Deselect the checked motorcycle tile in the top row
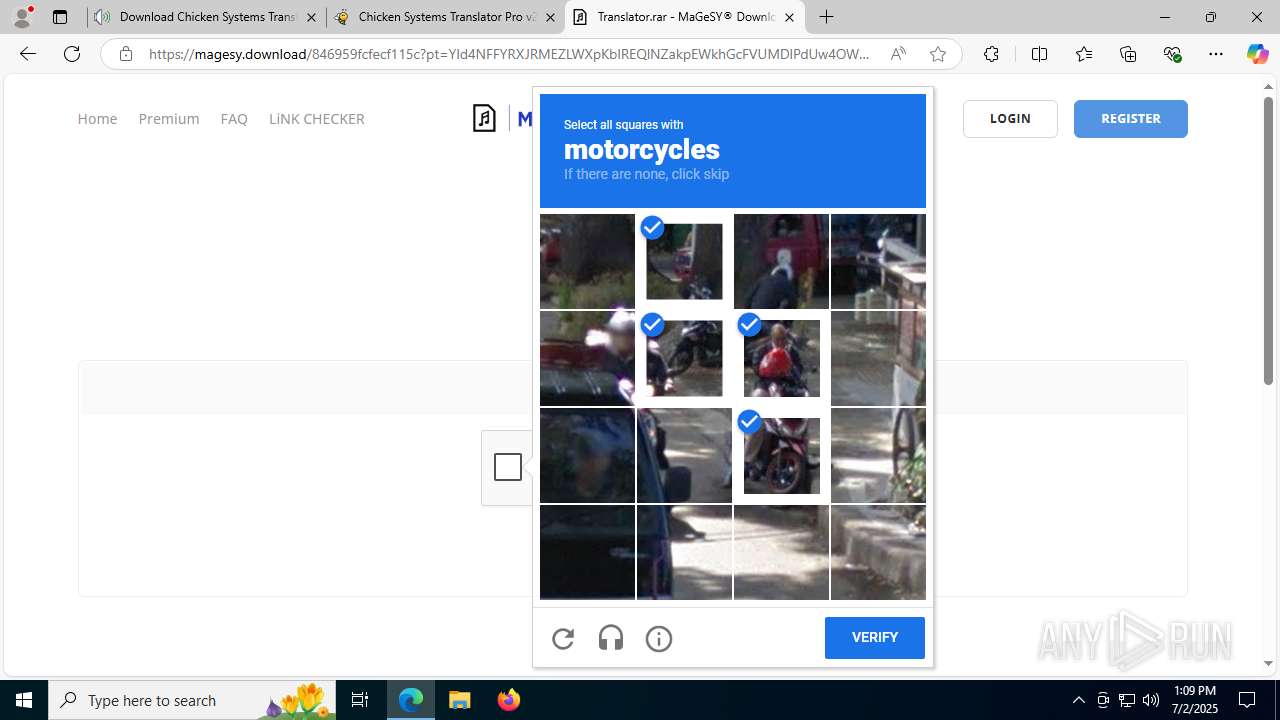 pyautogui.click(x=684, y=261)
